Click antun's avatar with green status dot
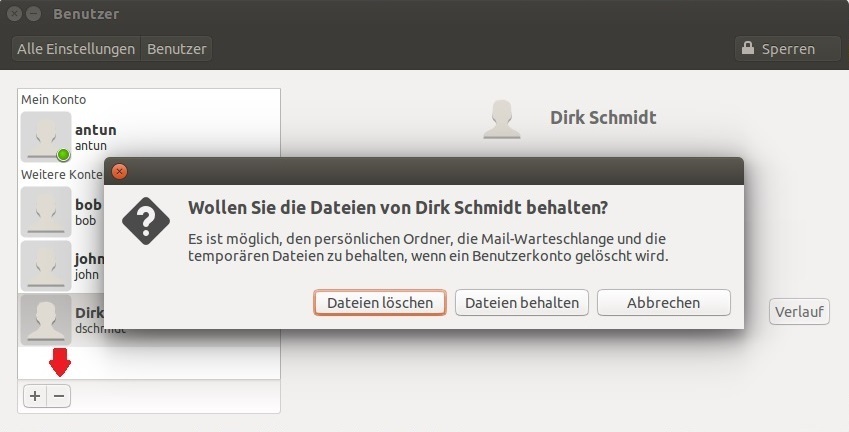The width and height of the screenshot is (849, 432). click(x=46, y=137)
